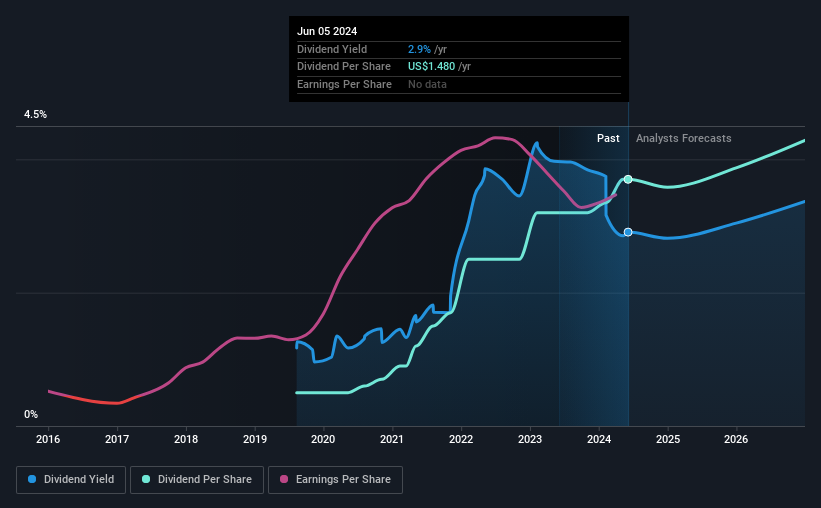Click the 2017 x-axis label
821x508 pixels.
[117, 439]
